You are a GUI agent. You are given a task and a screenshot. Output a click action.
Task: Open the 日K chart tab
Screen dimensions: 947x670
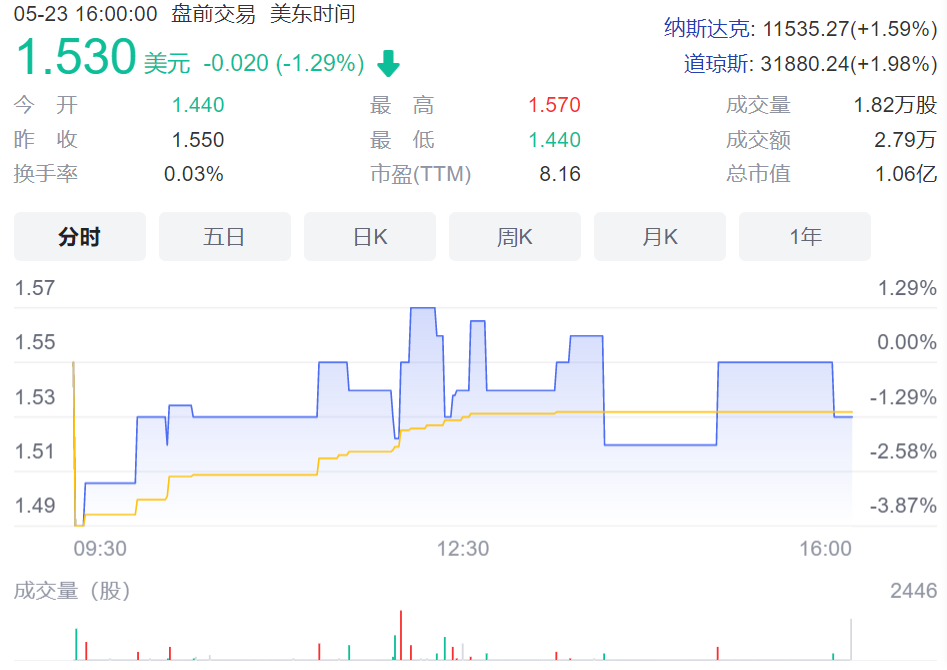coord(370,237)
